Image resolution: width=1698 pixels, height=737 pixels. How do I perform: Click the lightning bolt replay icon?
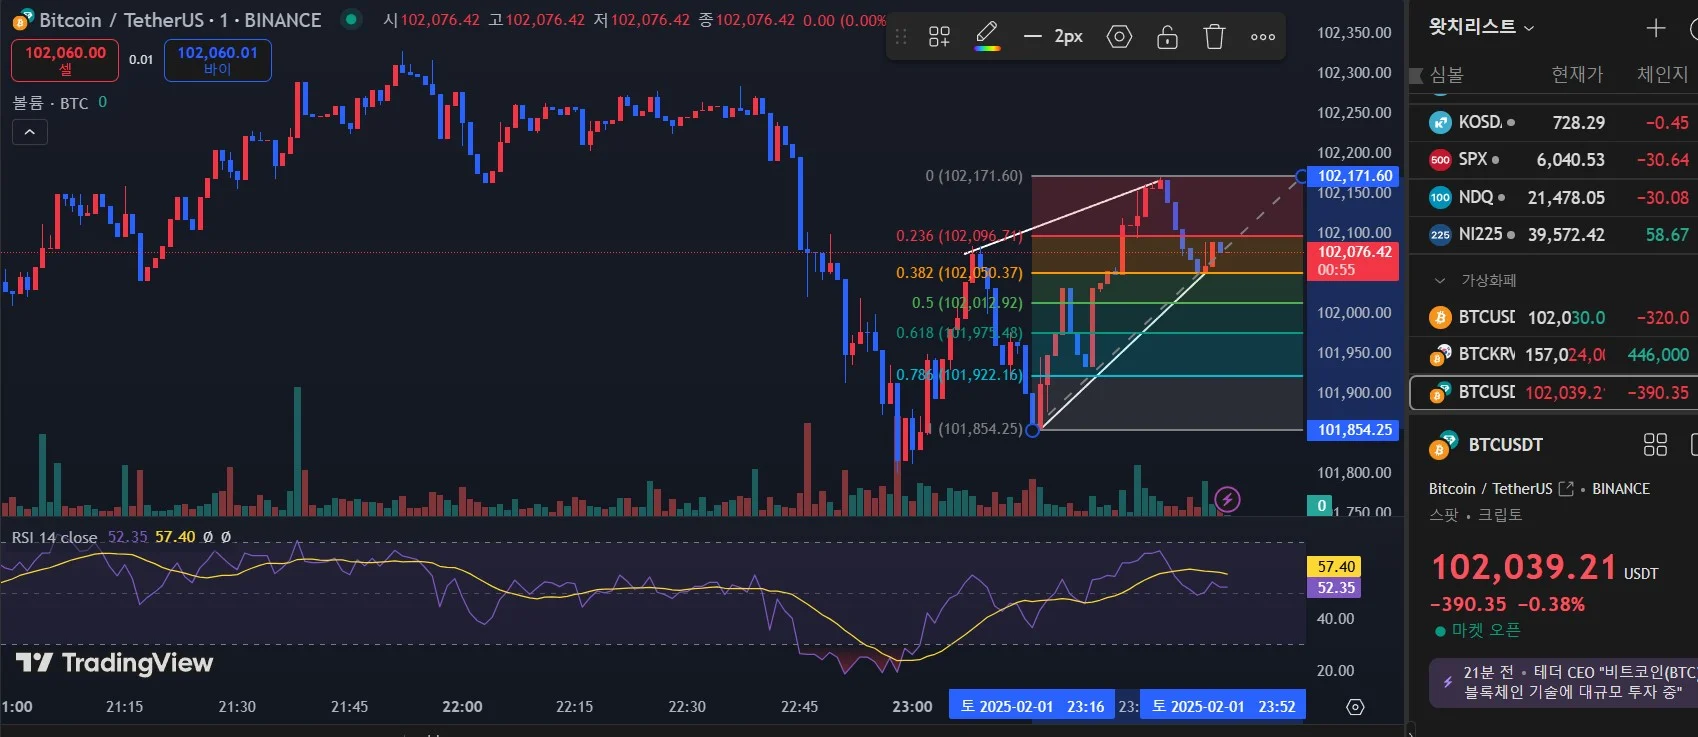coord(1227,499)
